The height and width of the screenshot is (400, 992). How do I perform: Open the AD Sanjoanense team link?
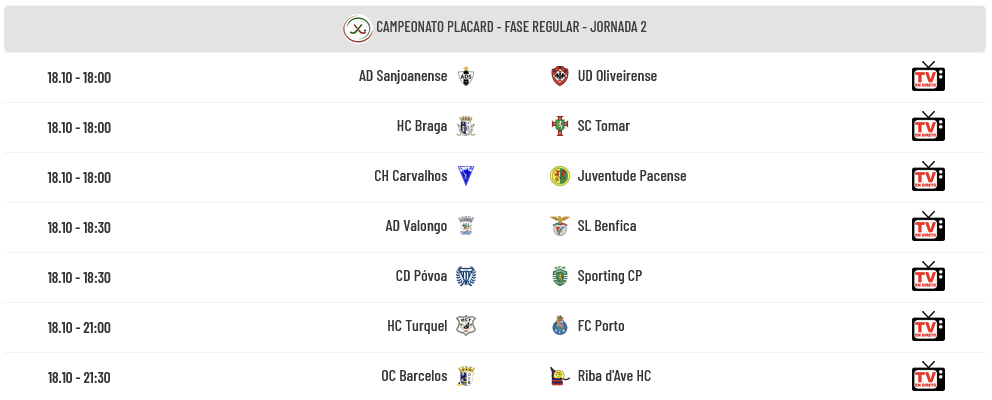point(403,76)
